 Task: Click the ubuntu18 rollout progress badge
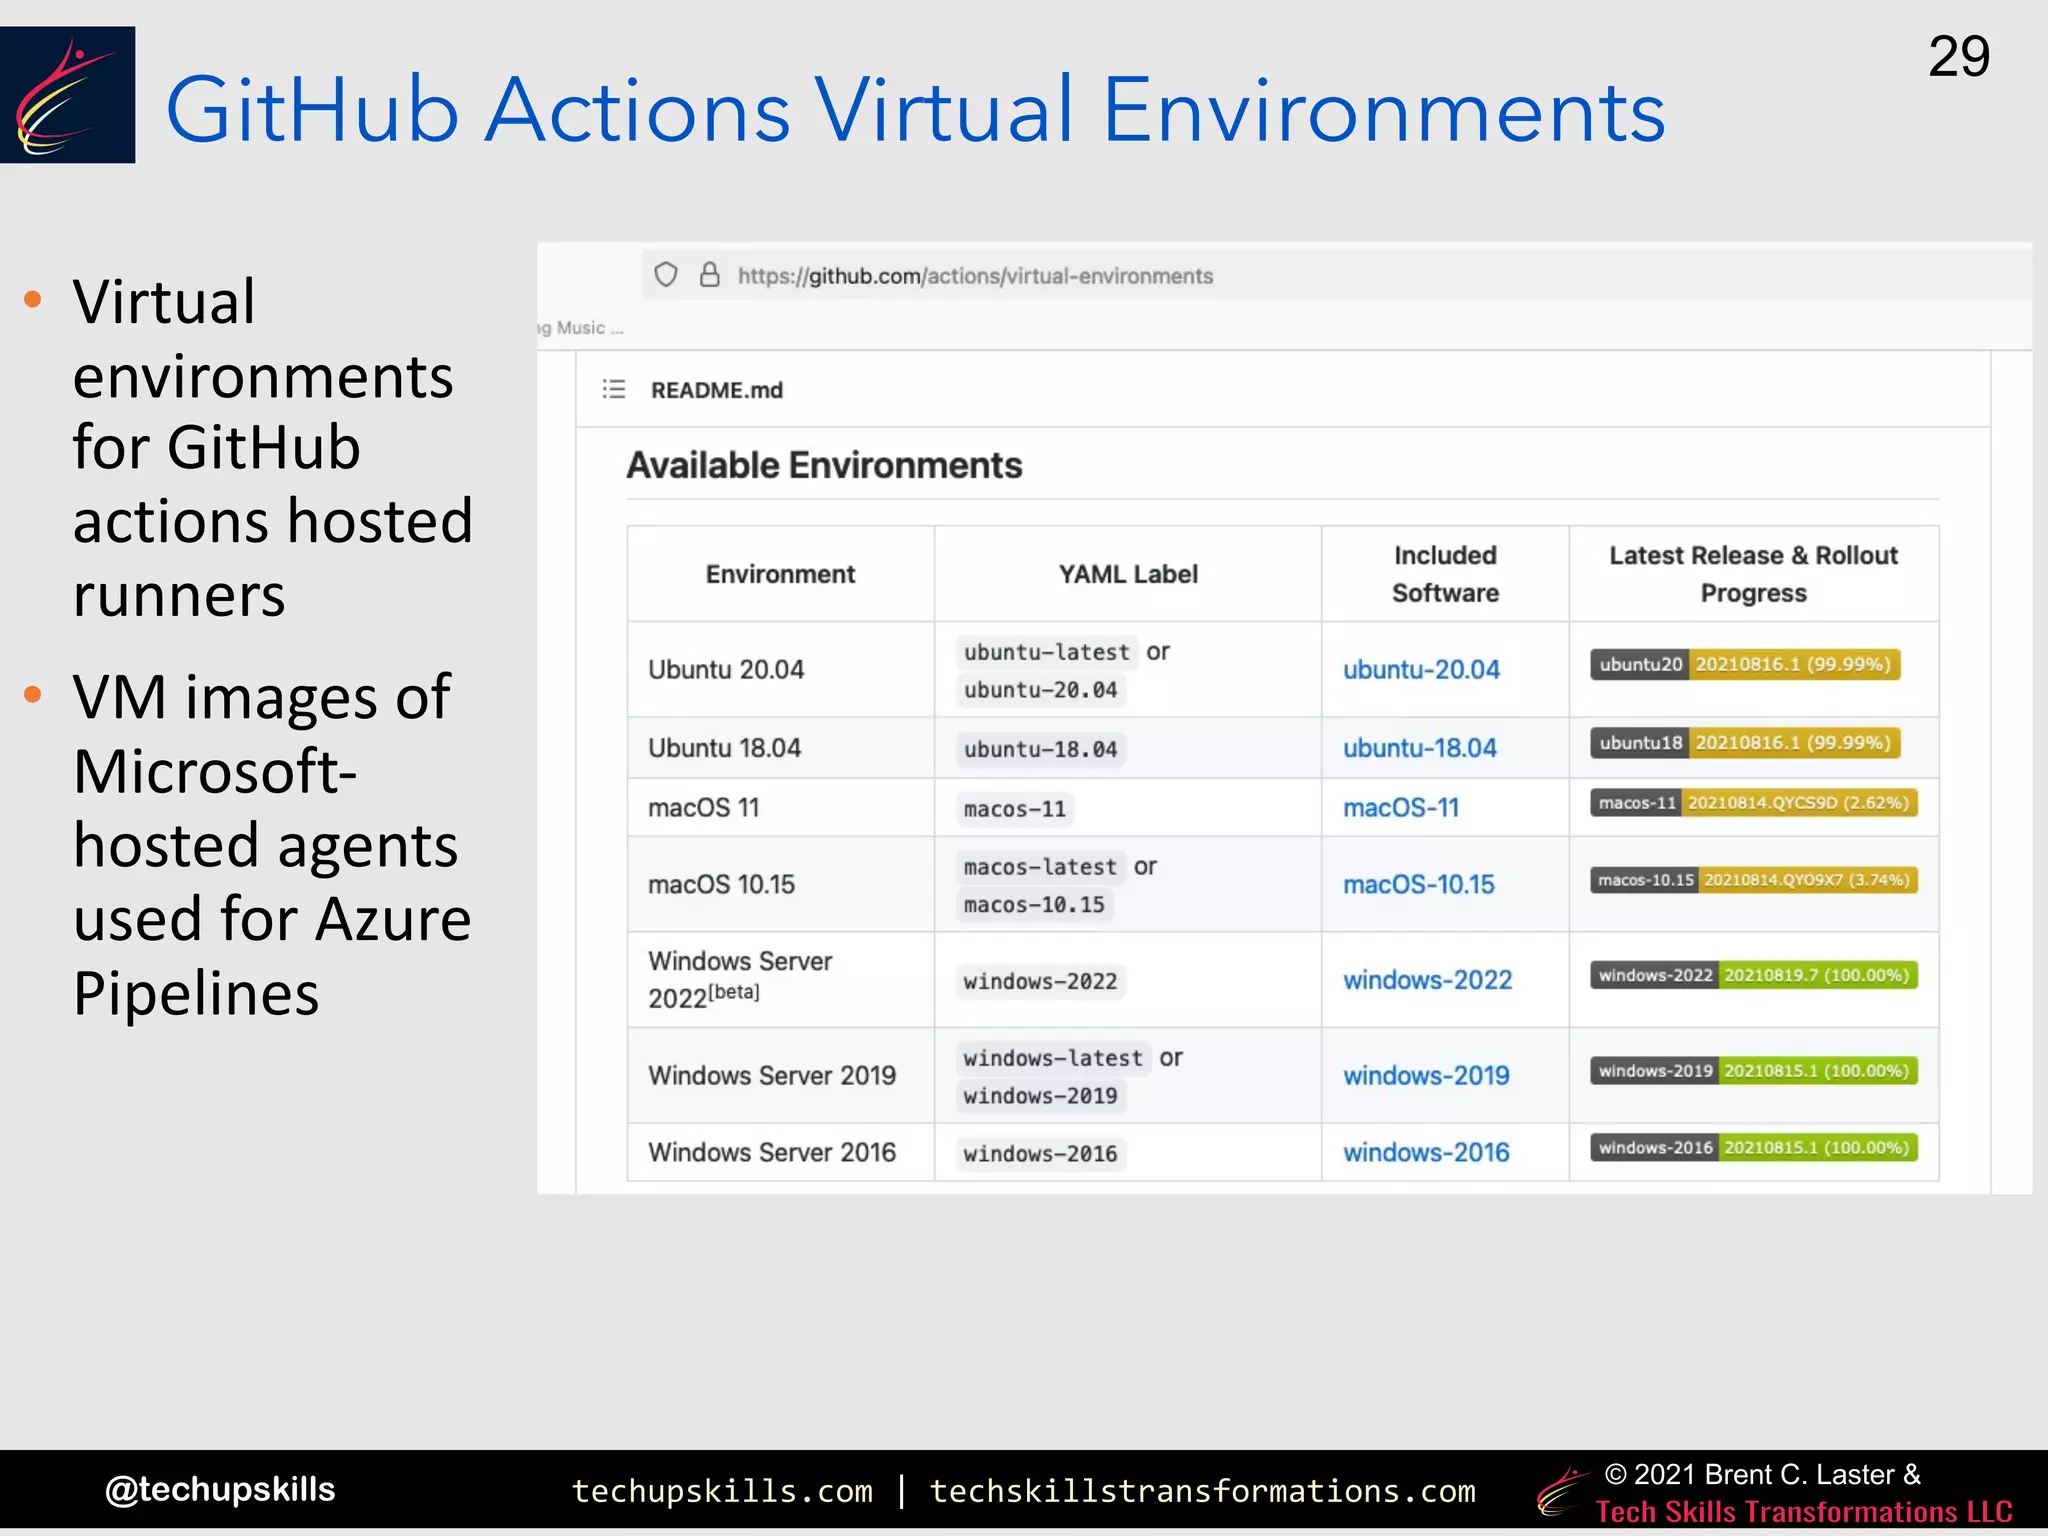pyautogui.click(x=1745, y=743)
